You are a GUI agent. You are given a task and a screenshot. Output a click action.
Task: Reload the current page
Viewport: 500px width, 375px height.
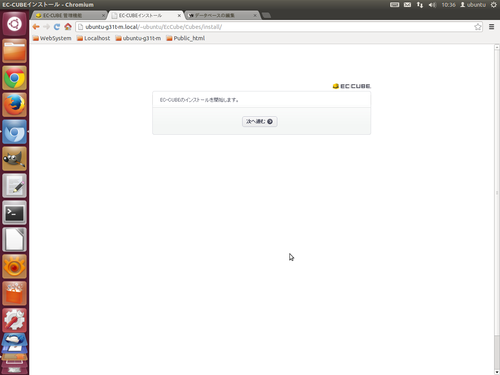57,27
